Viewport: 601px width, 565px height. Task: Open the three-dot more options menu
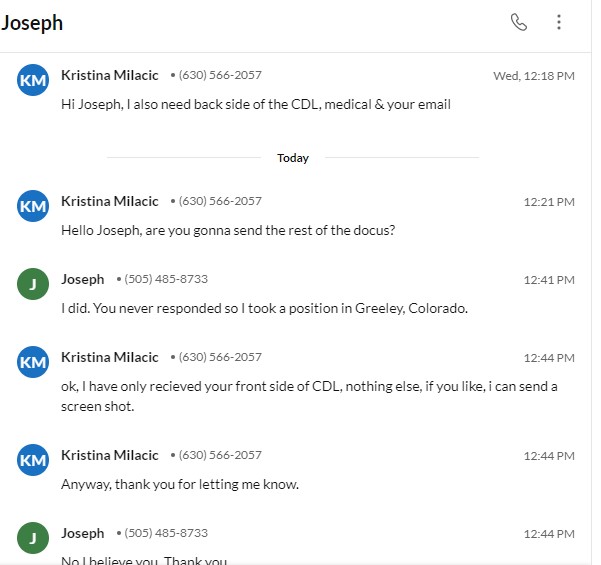[x=559, y=23]
